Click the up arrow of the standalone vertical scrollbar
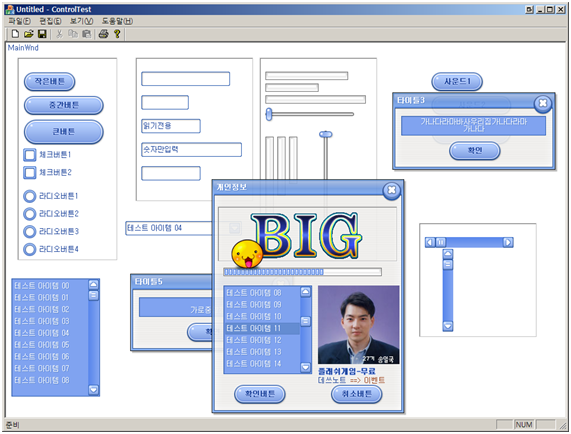 tap(448, 254)
